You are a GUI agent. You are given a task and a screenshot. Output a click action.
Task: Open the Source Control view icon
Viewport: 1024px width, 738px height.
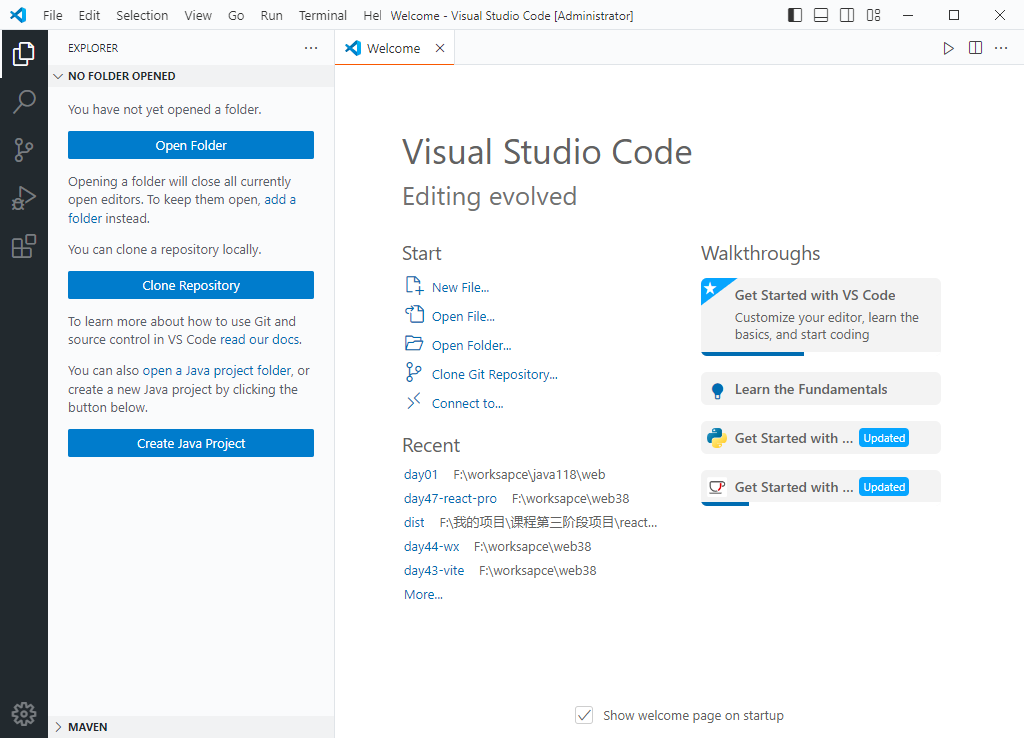tap(24, 150)
